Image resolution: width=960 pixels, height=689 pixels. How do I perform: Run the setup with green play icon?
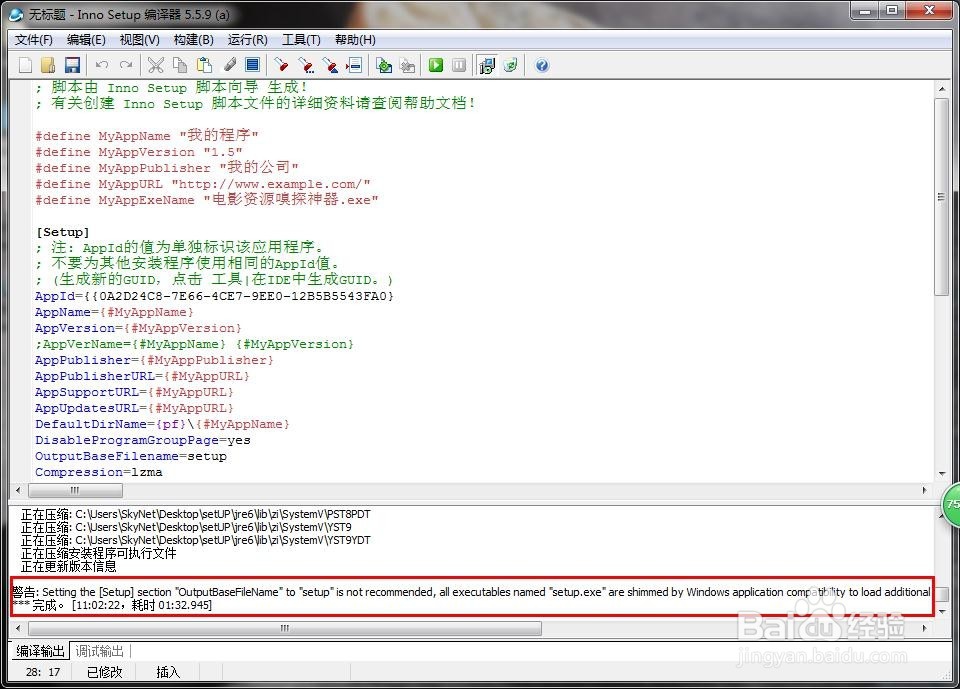point(436,65)
